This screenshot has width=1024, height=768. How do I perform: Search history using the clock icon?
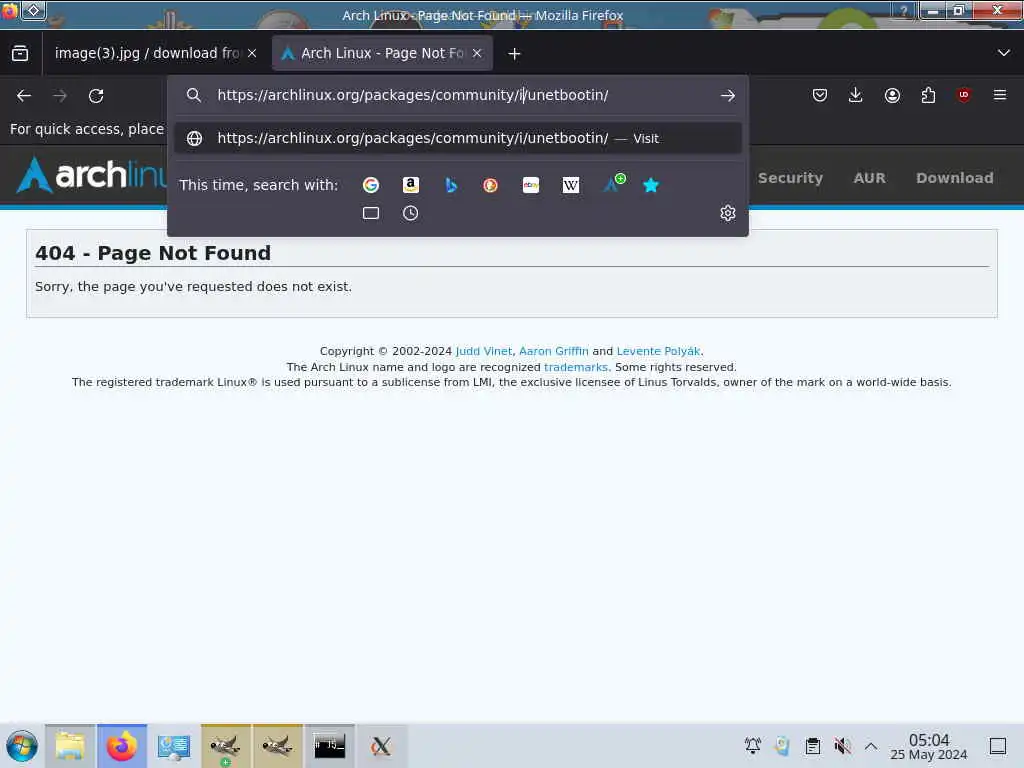pos(410,214)
